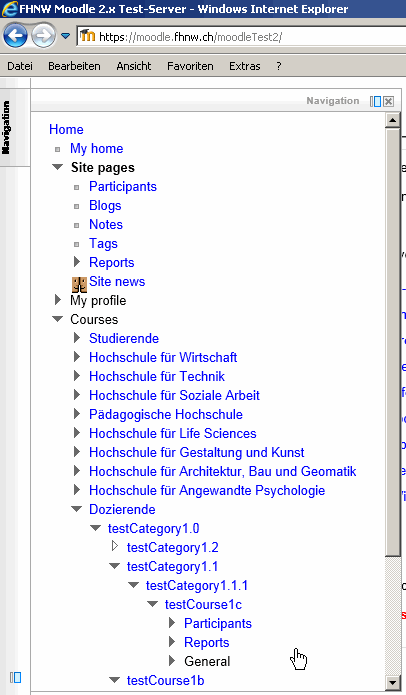Open Reports under testCourse1c
This screenshot has width=406, height=695.
pyautogui.click(x=207, y=643)
